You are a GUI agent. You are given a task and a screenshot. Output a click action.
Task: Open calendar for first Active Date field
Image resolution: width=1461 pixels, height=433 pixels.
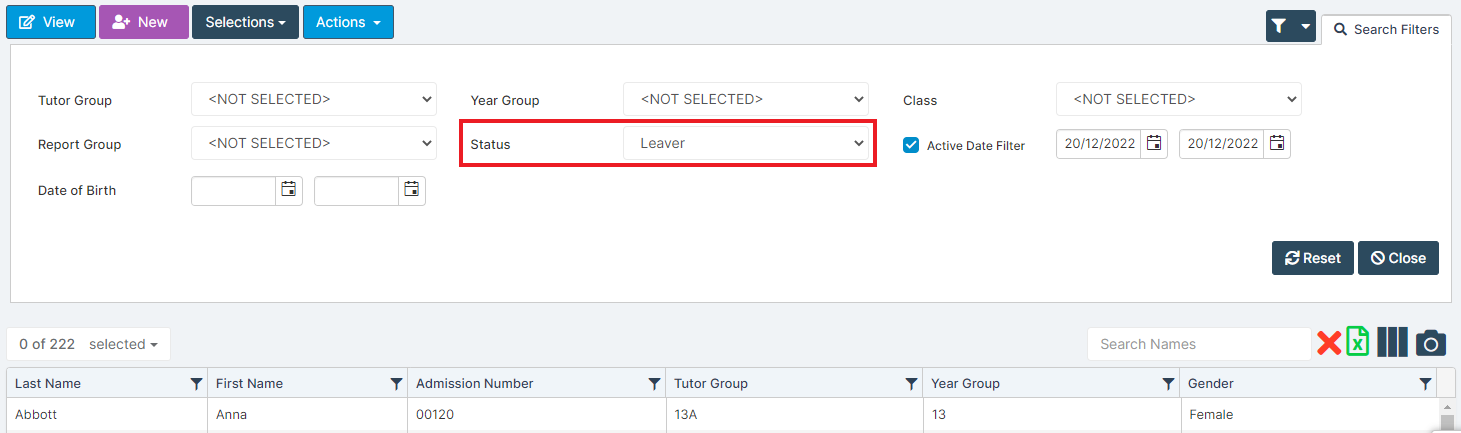pyautogui.click(x=1154, y=144)
